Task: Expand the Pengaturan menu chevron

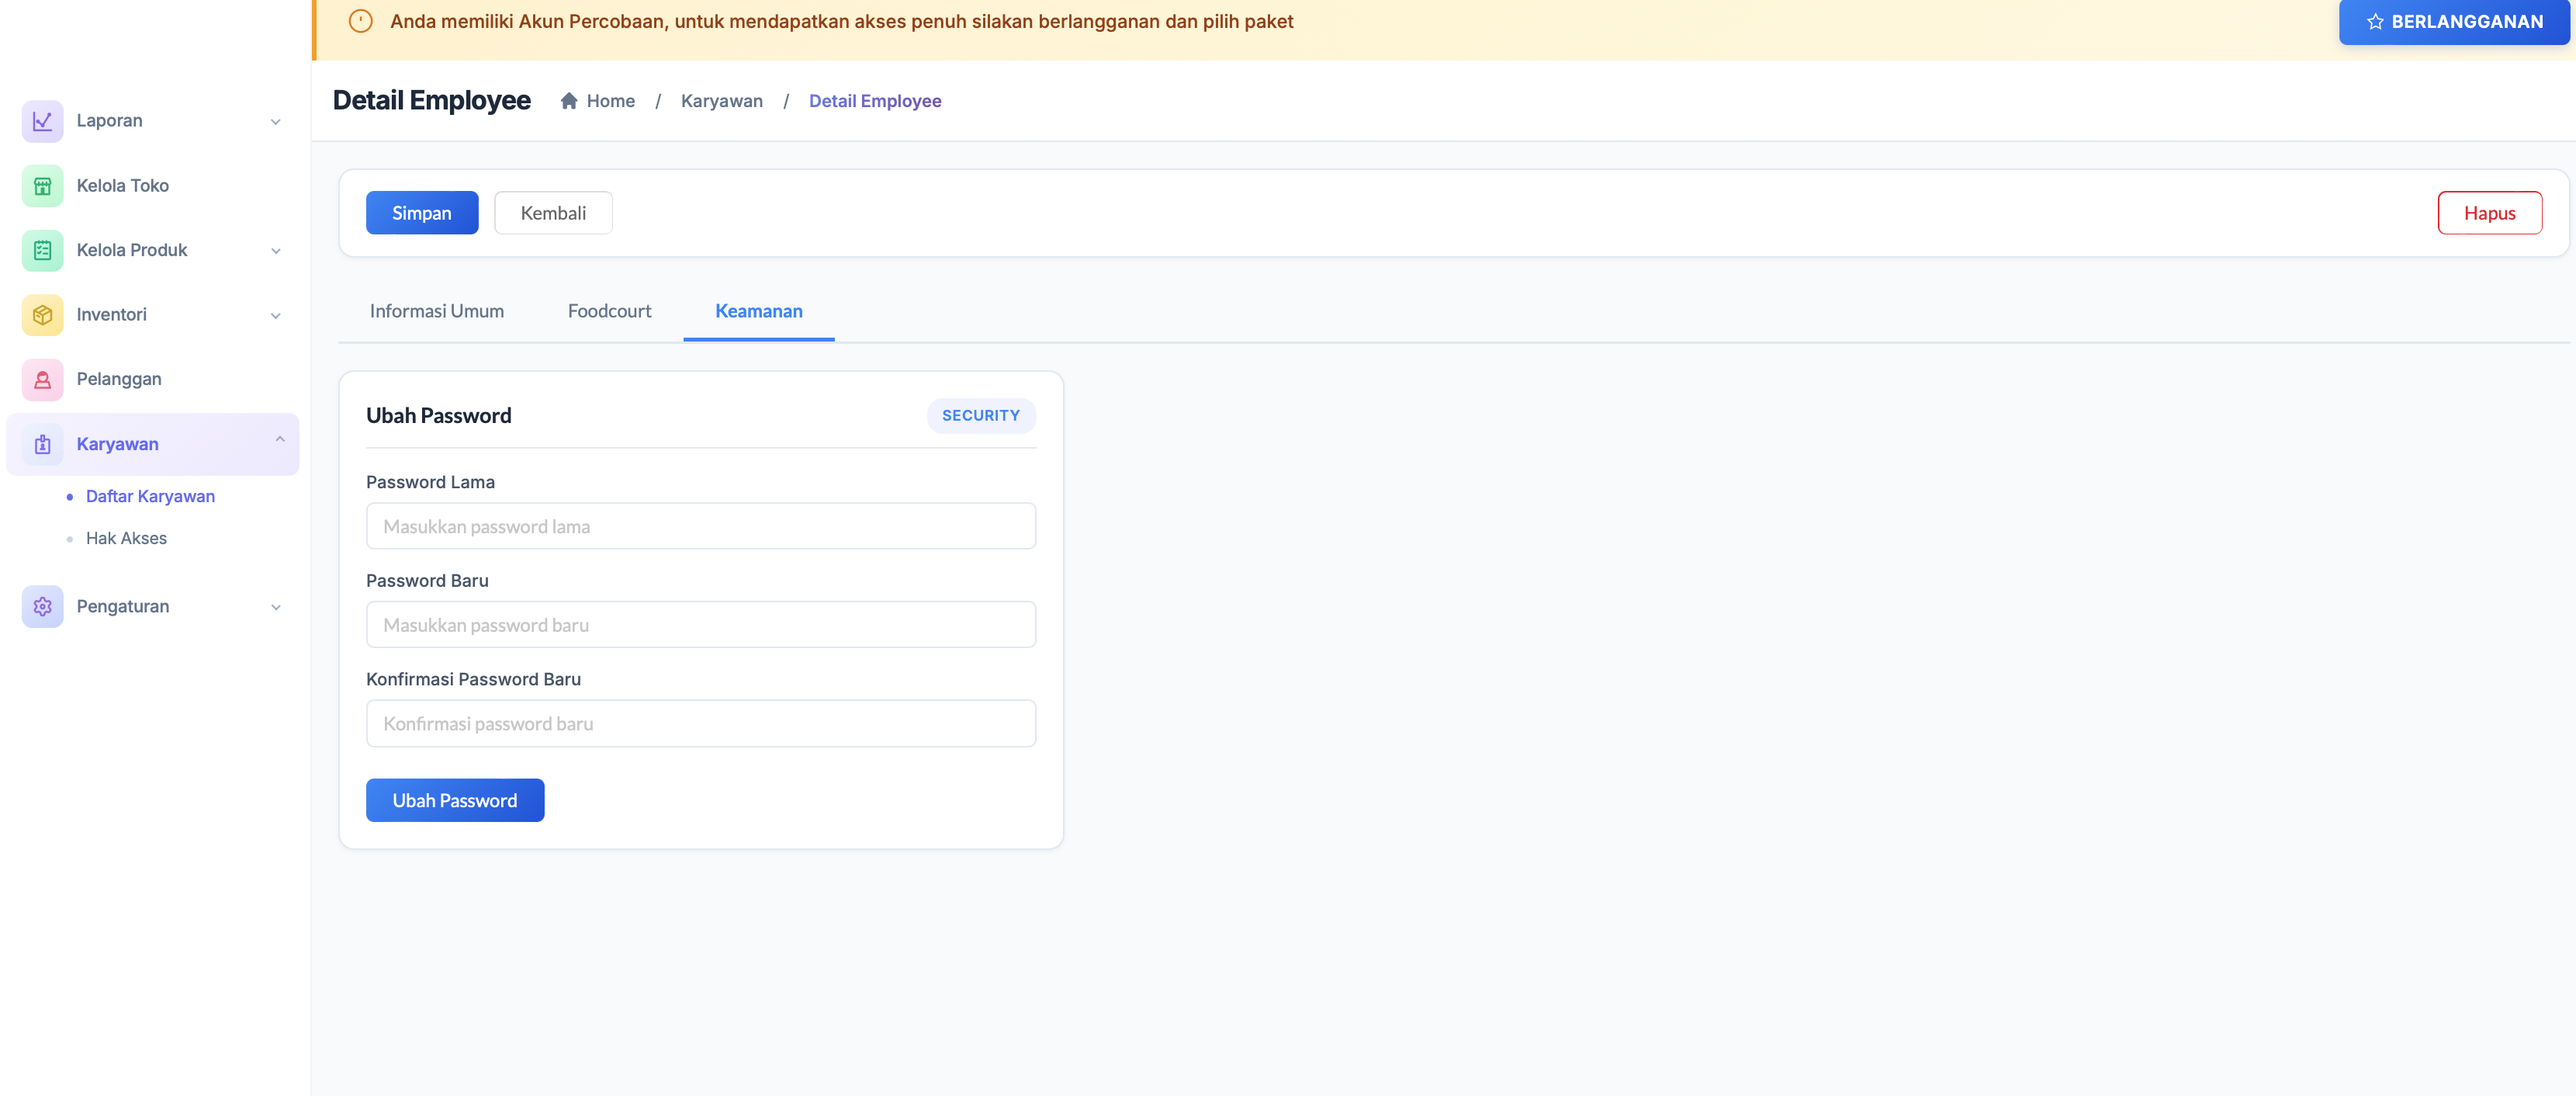Action: click(x=276, y=607)
